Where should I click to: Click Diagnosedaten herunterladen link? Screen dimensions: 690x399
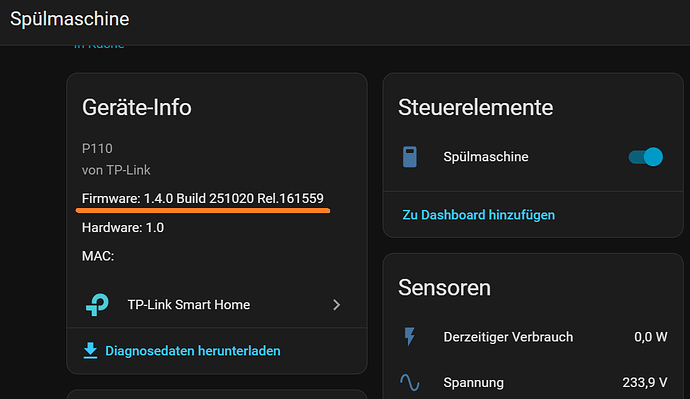193,351
